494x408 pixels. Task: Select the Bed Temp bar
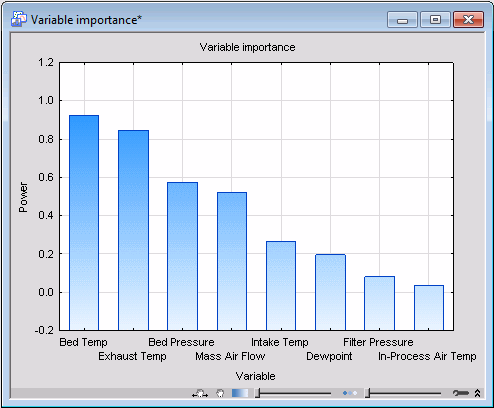tap(84, 223)
